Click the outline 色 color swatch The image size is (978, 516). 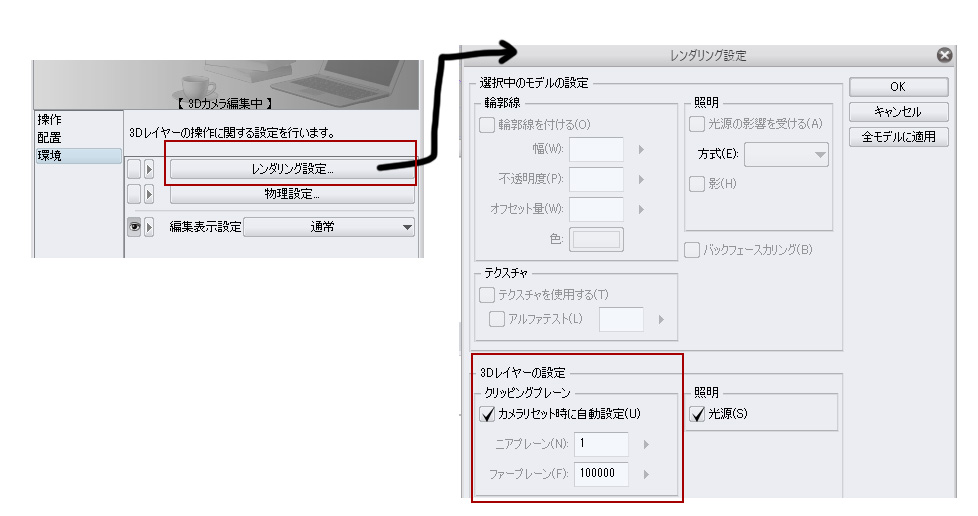(x=596, y=239)
